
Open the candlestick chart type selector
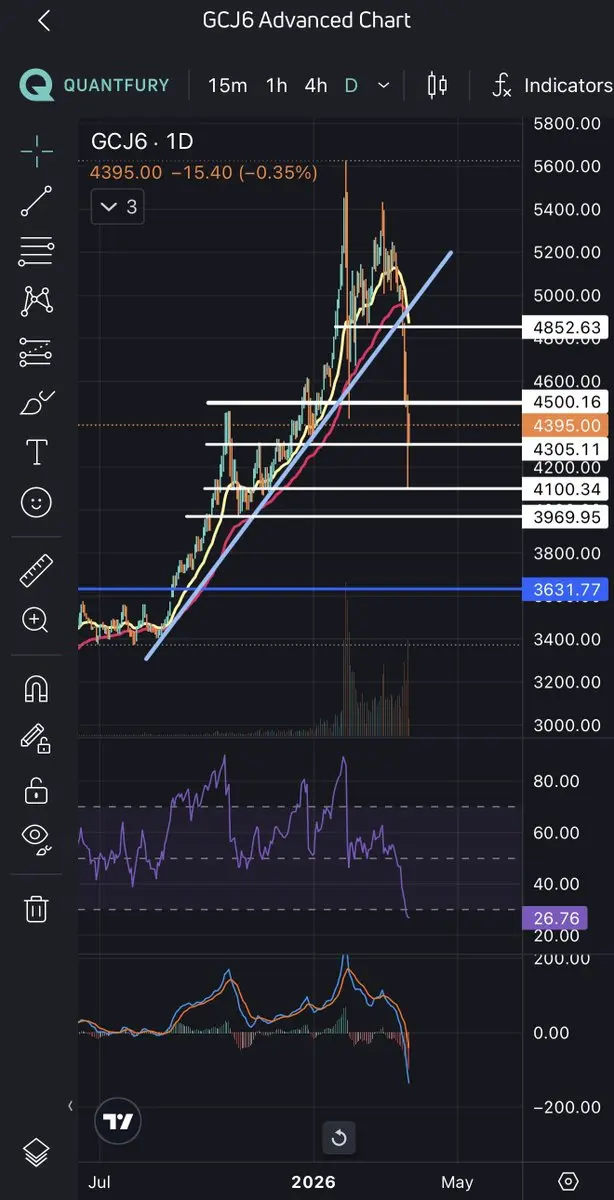pyautogui.click(x=437, y=85)
